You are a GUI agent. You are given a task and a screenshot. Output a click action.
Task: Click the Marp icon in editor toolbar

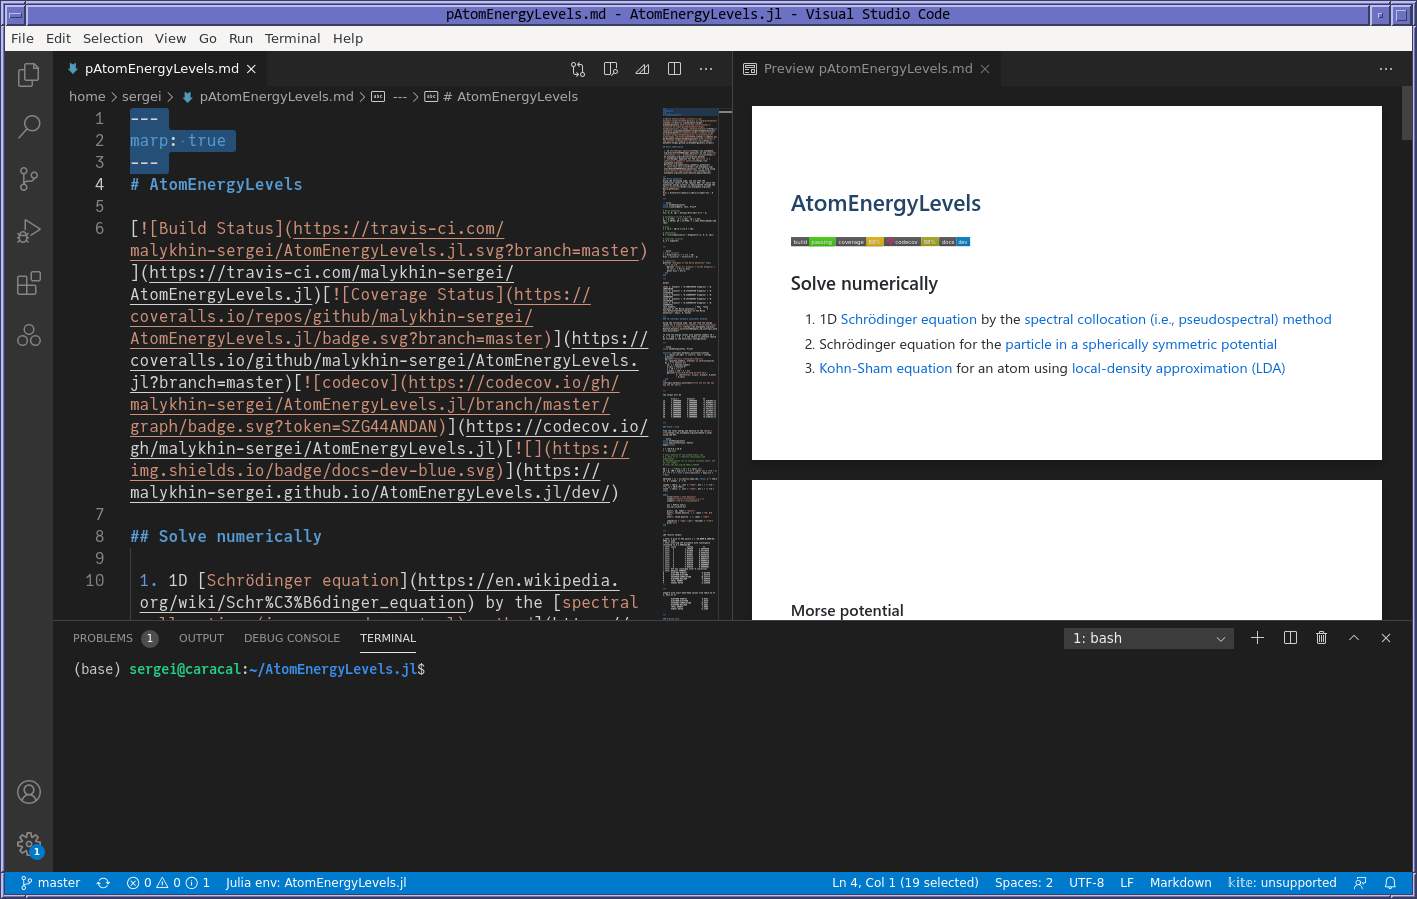(x=643, y=69)
